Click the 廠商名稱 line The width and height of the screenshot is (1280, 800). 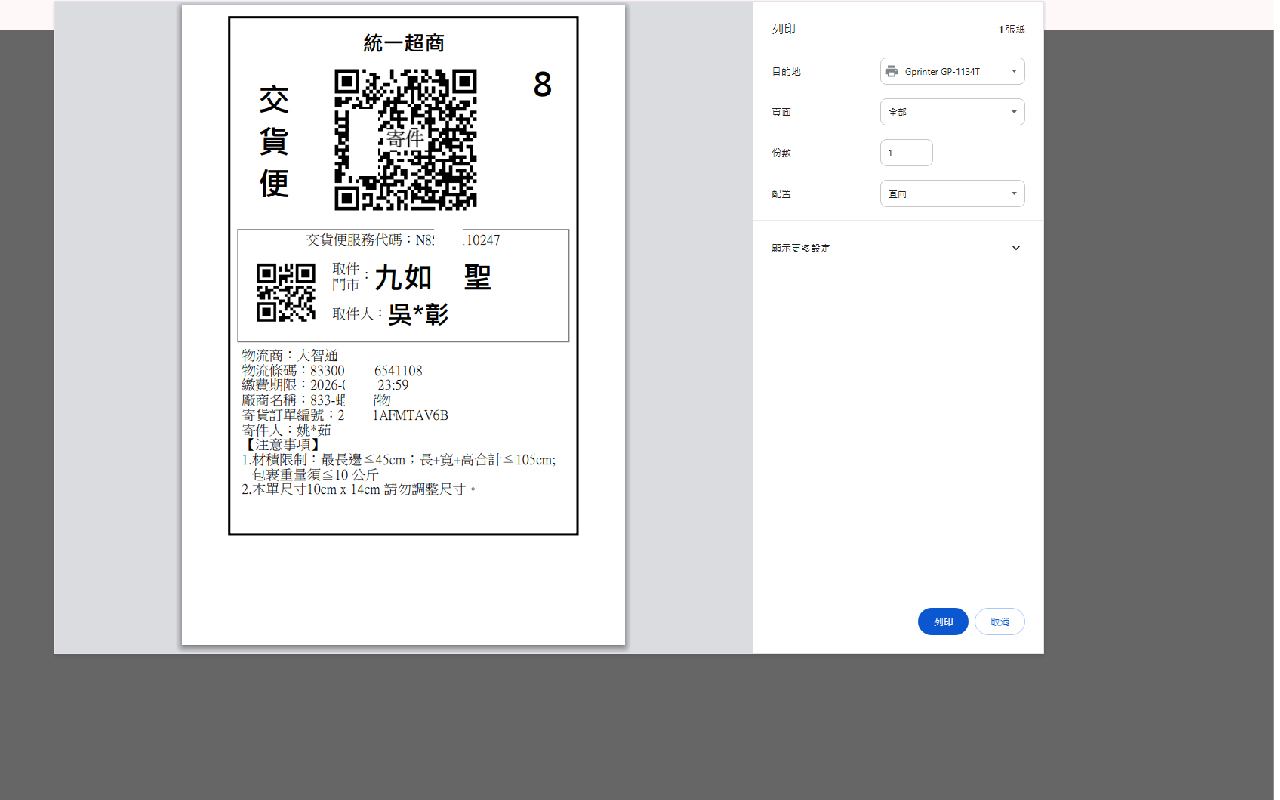click(x=316, y=400)
